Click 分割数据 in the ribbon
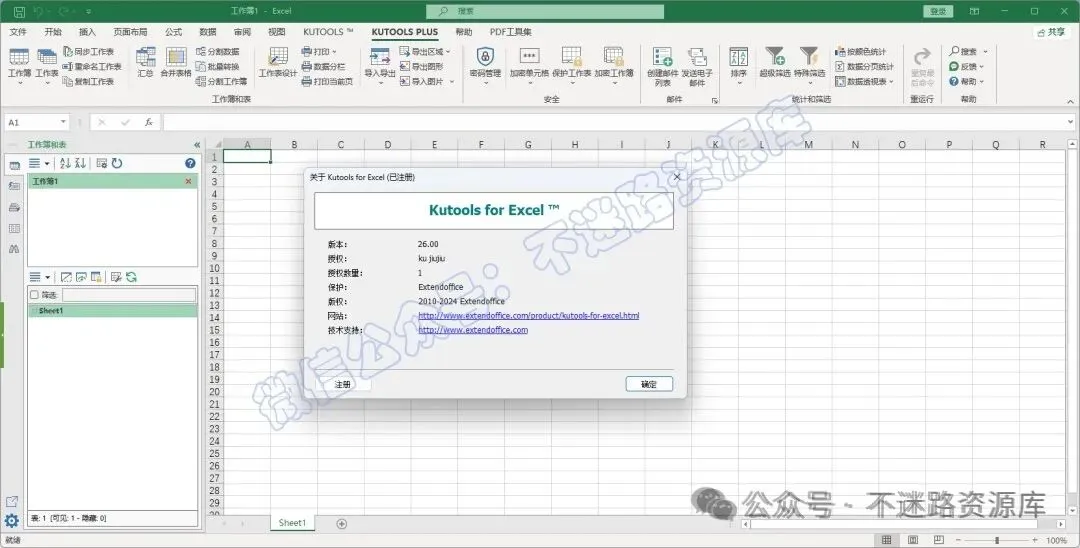This screenshot has height=548, width=1080. [x=218, y=52]
